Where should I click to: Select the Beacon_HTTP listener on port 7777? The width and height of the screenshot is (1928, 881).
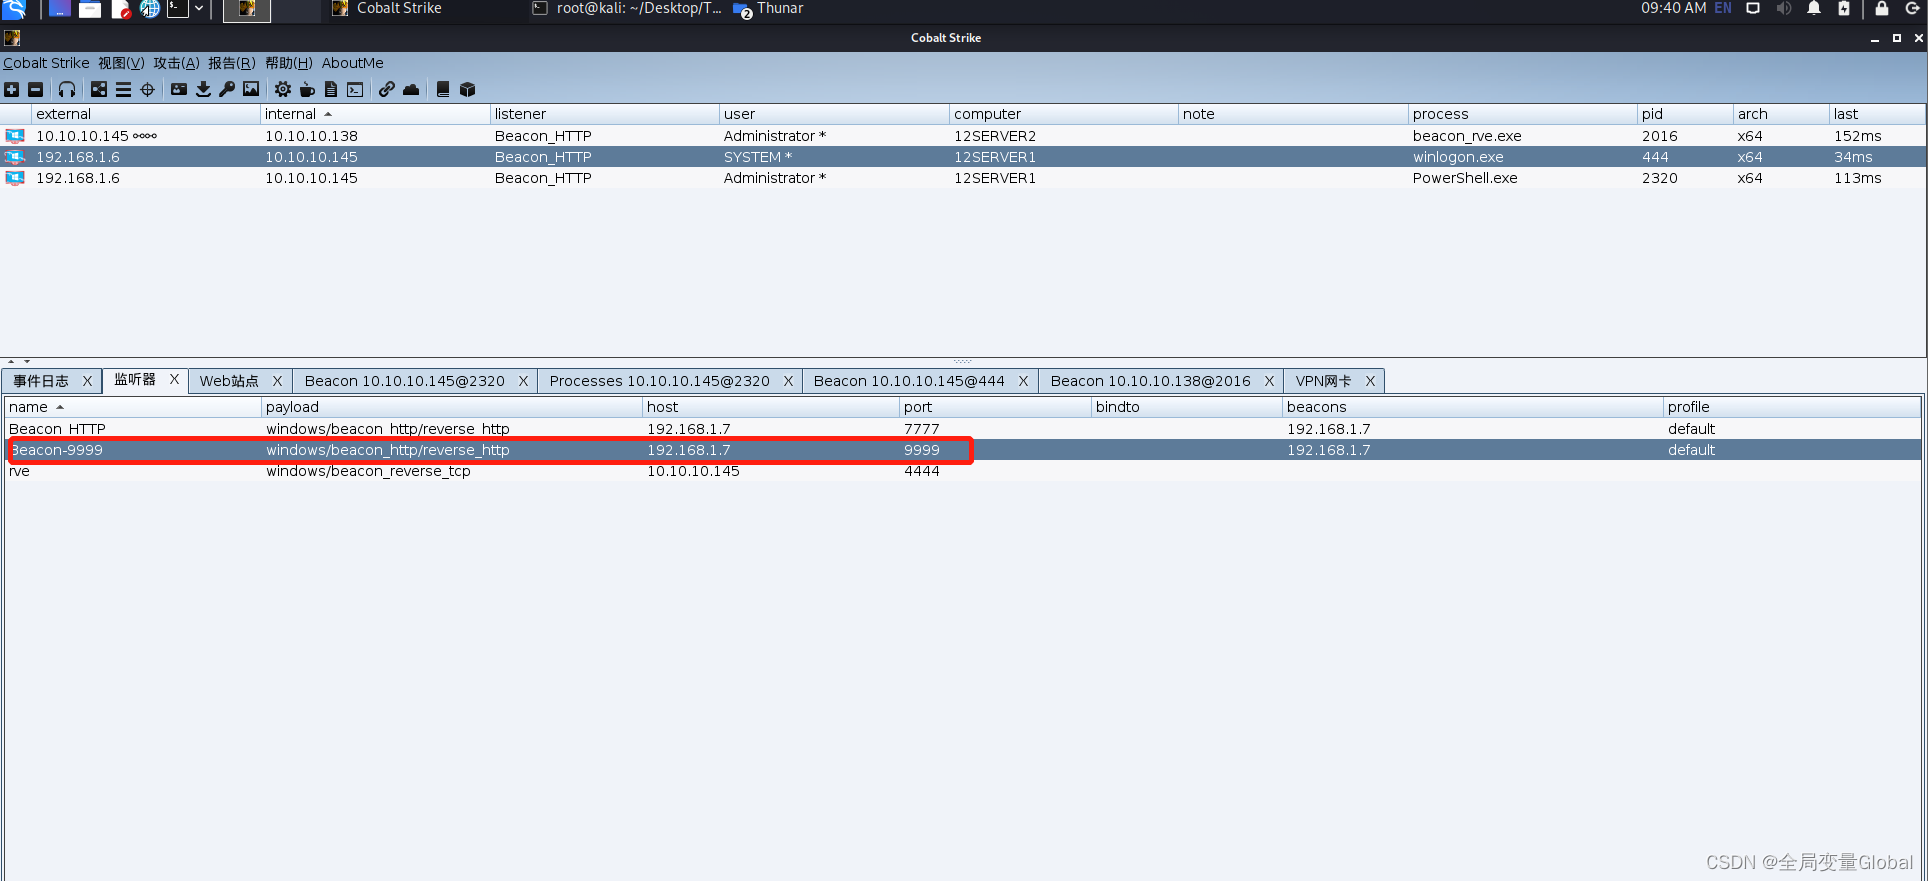(963, 429)
